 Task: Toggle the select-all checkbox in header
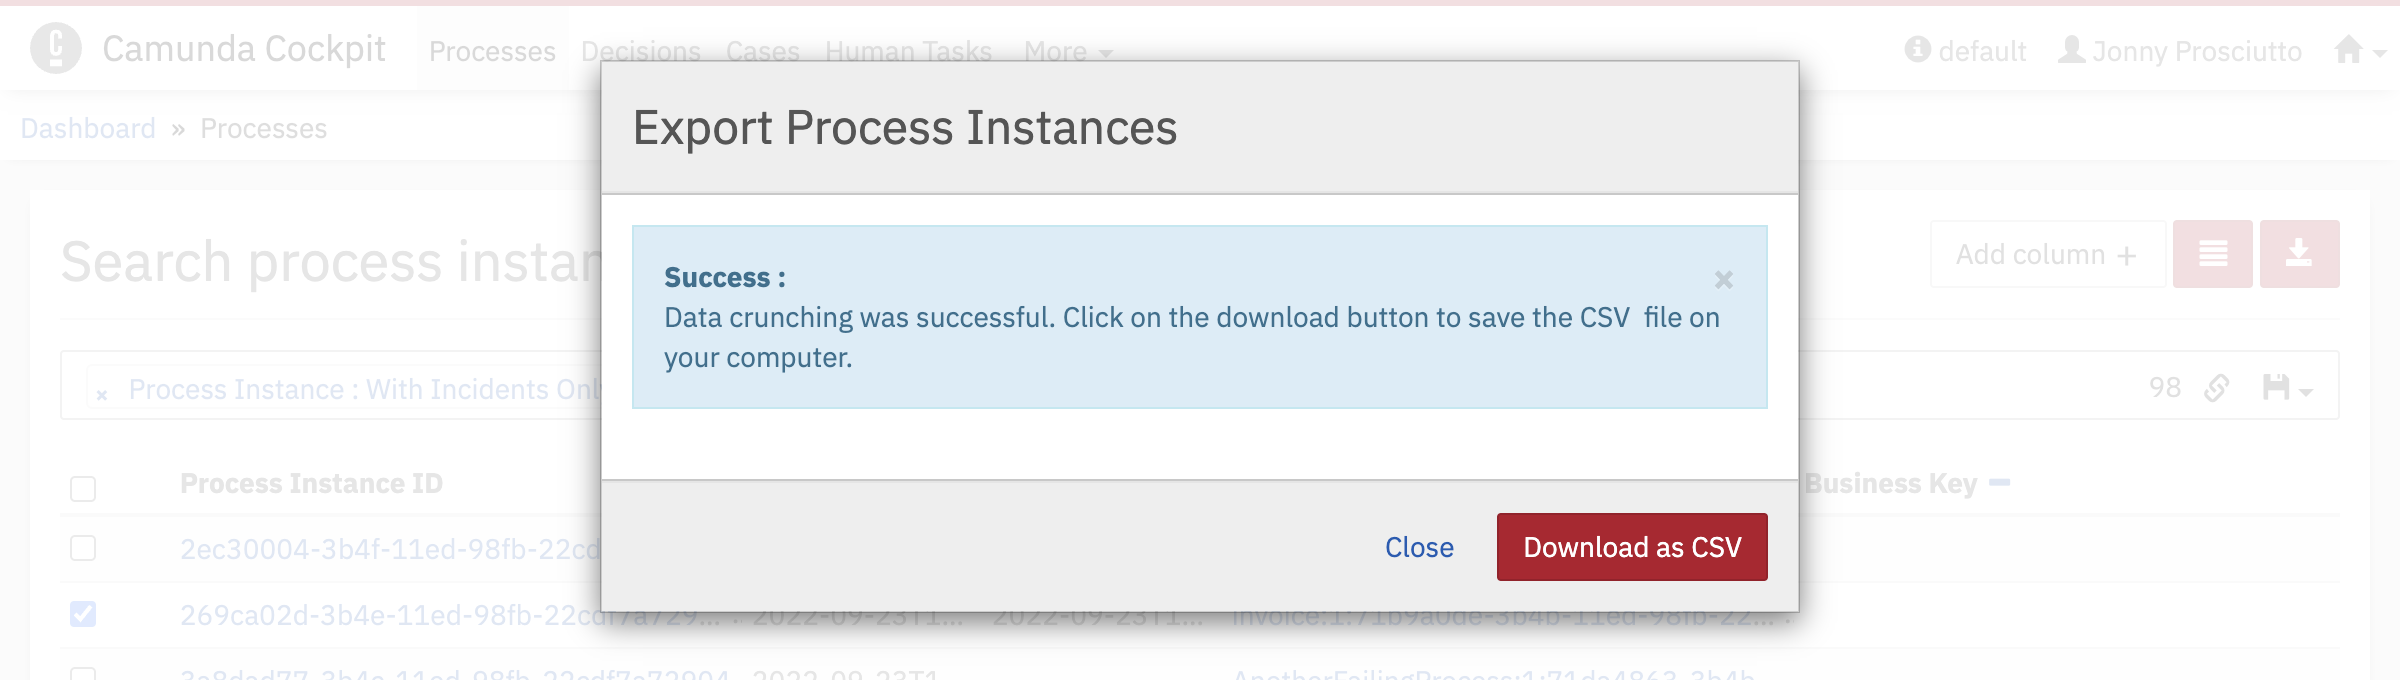pos(83,489)
